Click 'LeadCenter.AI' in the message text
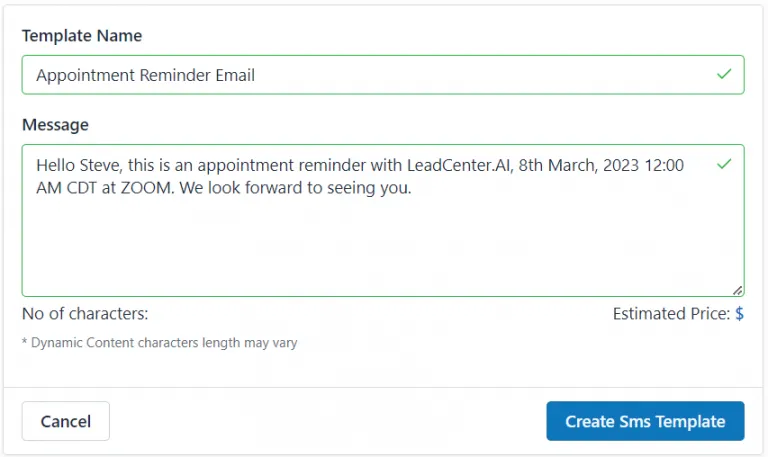This screenshot has height=457, width=768. pyautogui.click(x=459, y=166)
